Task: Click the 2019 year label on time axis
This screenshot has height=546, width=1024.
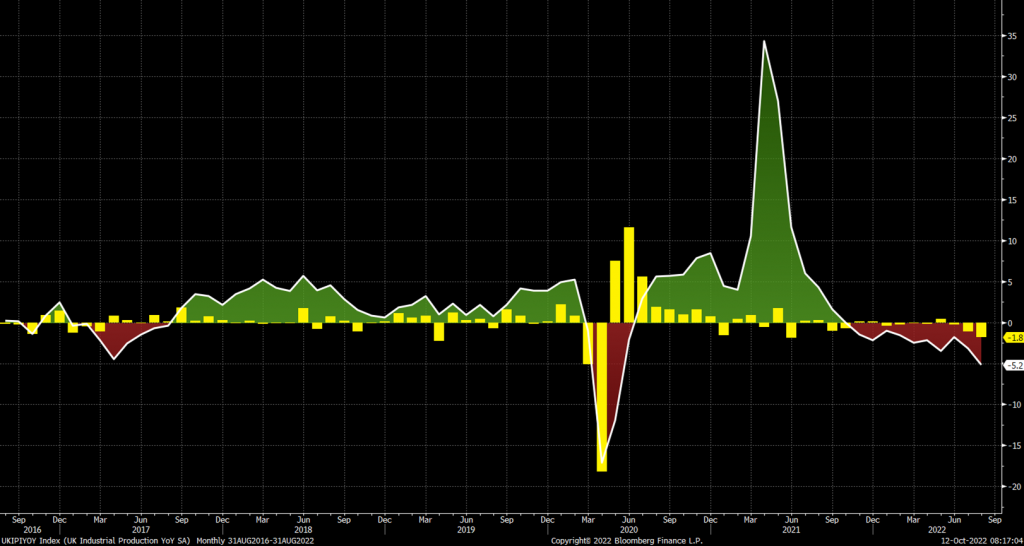Action: coord(466,530)
